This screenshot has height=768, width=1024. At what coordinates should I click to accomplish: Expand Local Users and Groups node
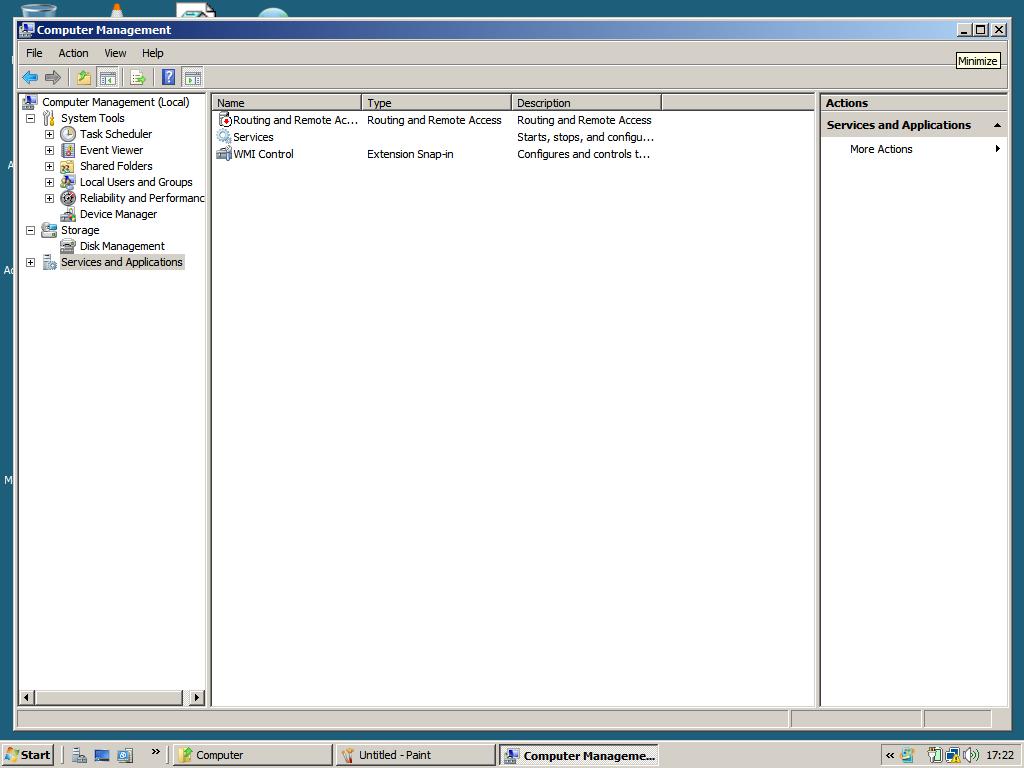(x=49, y=182)
